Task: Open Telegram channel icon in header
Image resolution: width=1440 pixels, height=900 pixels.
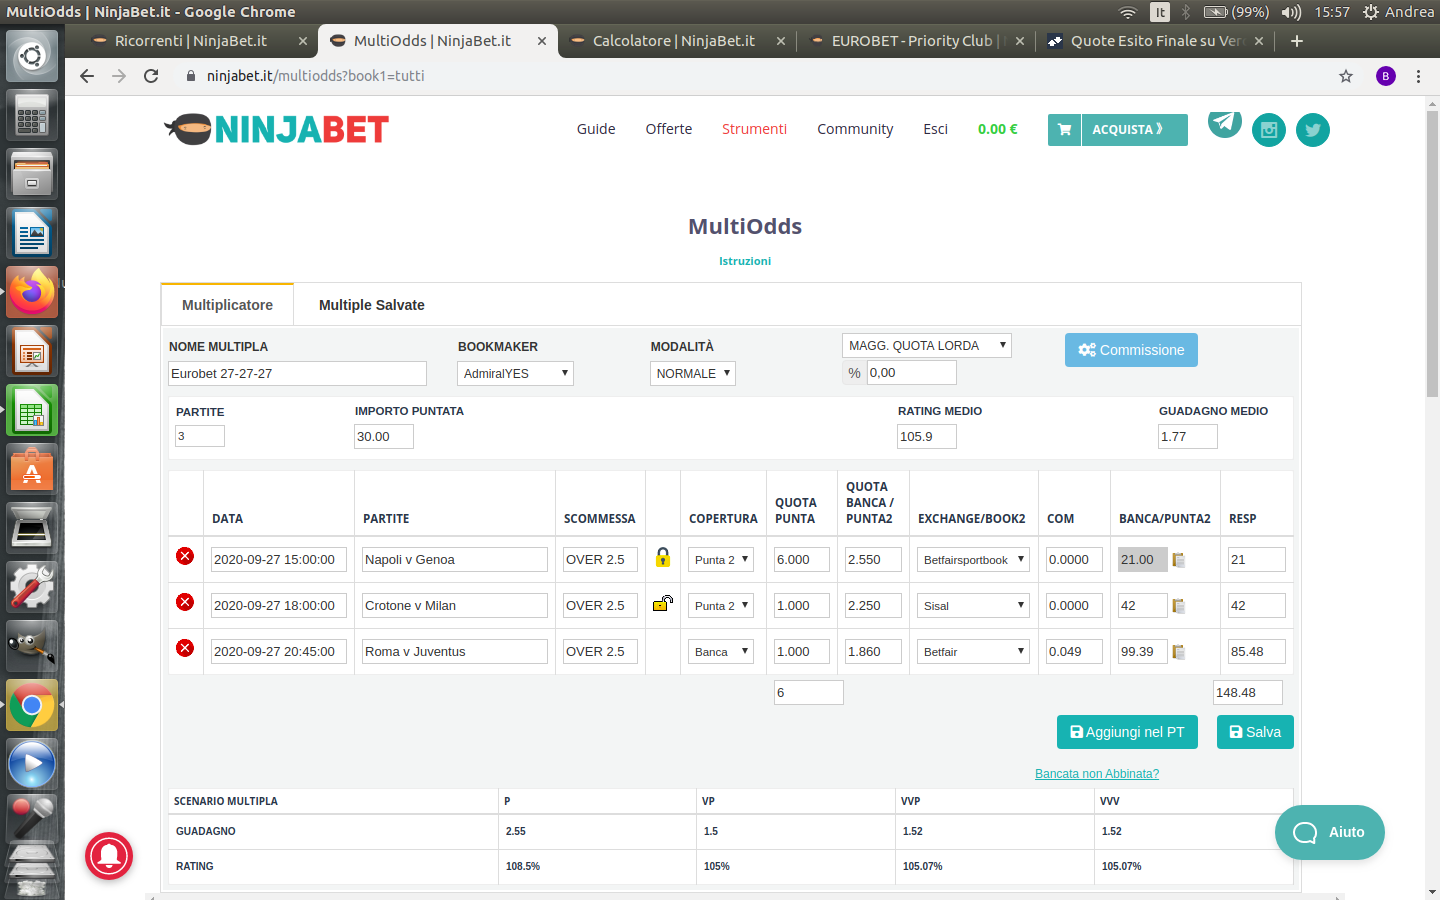Action: tap(1225, 122)
